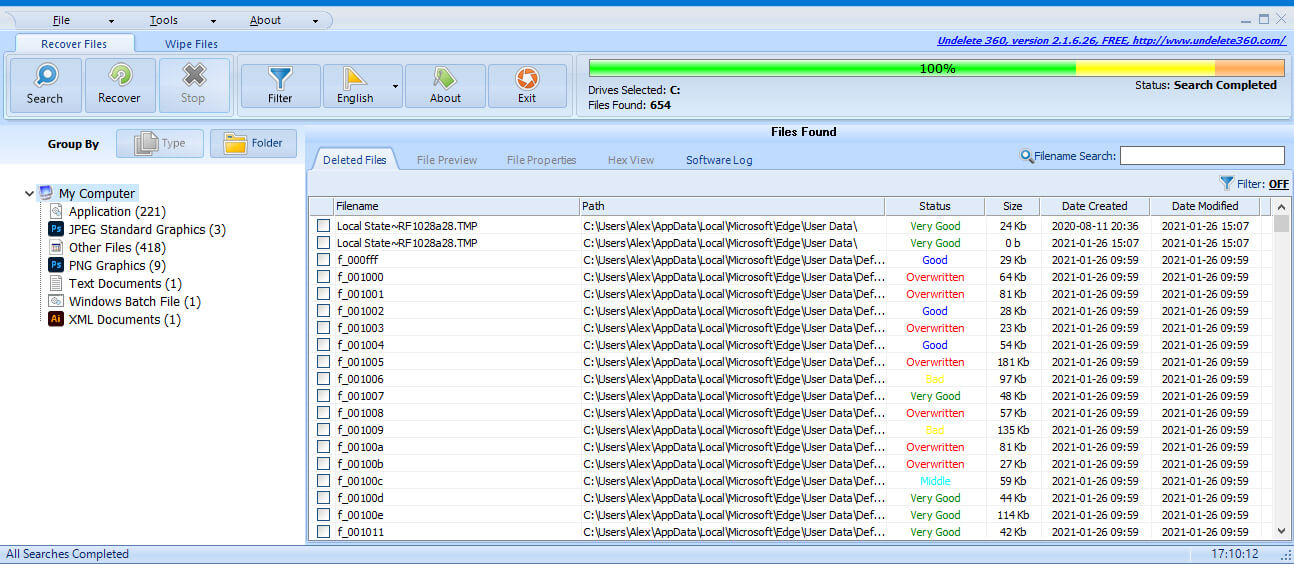Select the checkbox for f_00100a
This screenshot has width=1294, height=564.
tap(323, 447)
